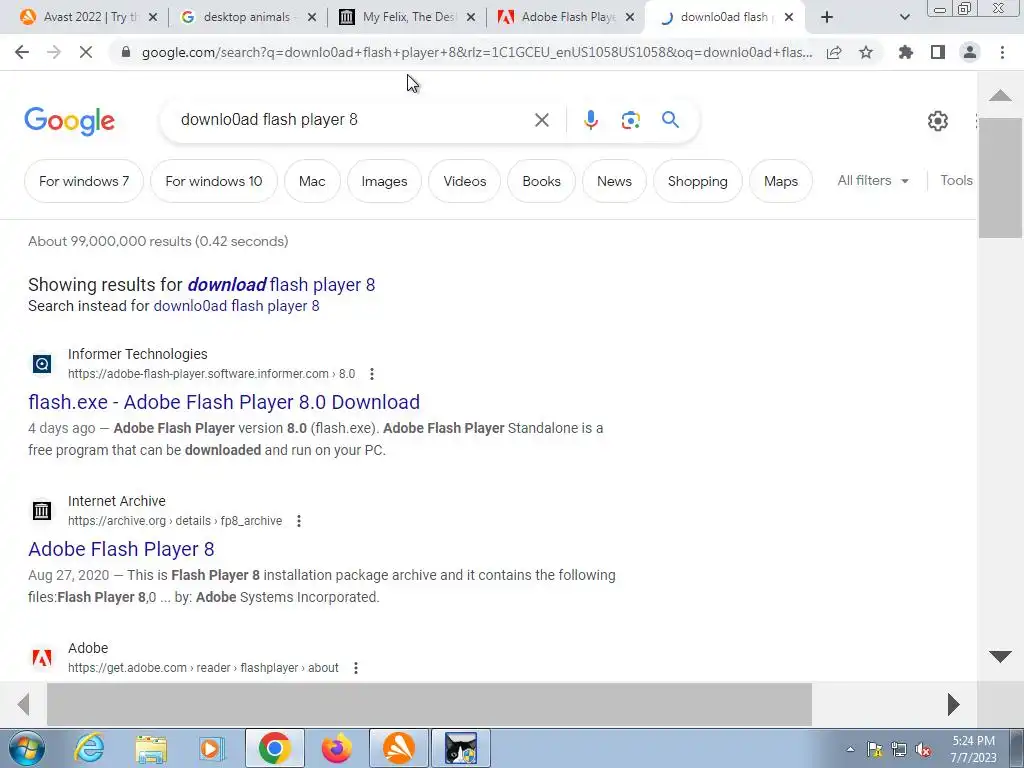Switch to Shopping results

(697, 181)
